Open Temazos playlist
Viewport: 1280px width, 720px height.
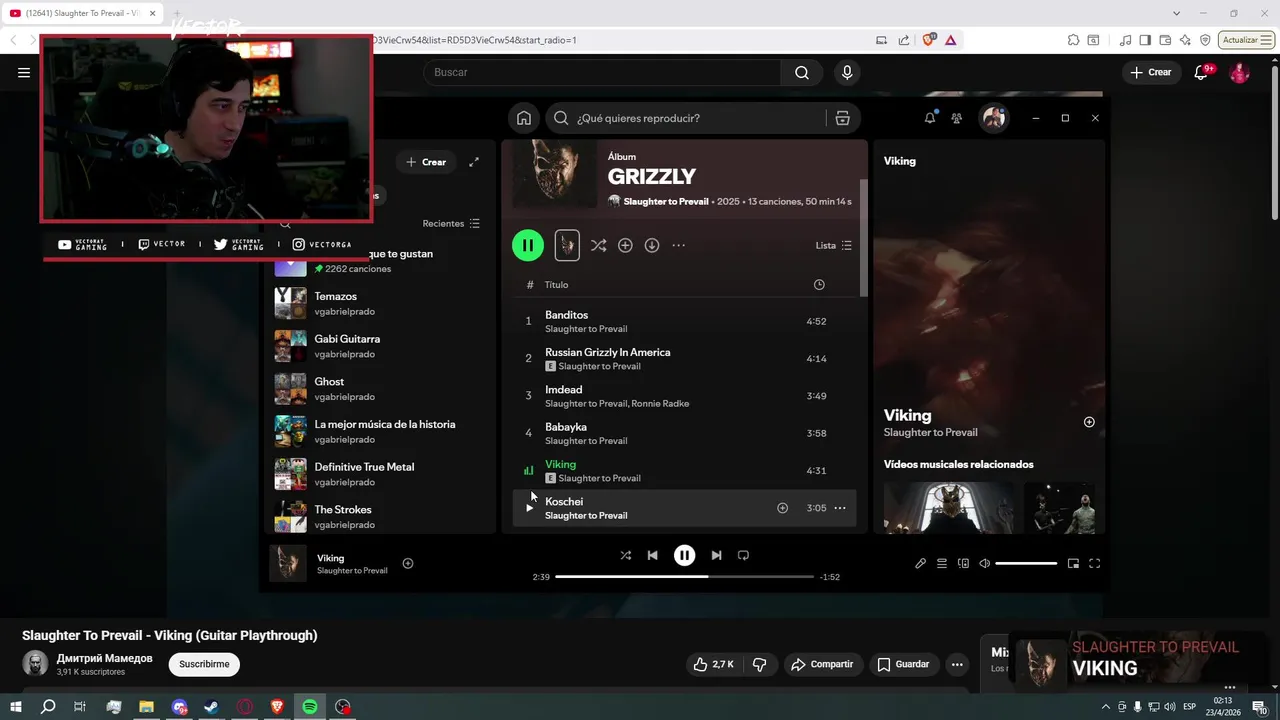tap(382, 303)
